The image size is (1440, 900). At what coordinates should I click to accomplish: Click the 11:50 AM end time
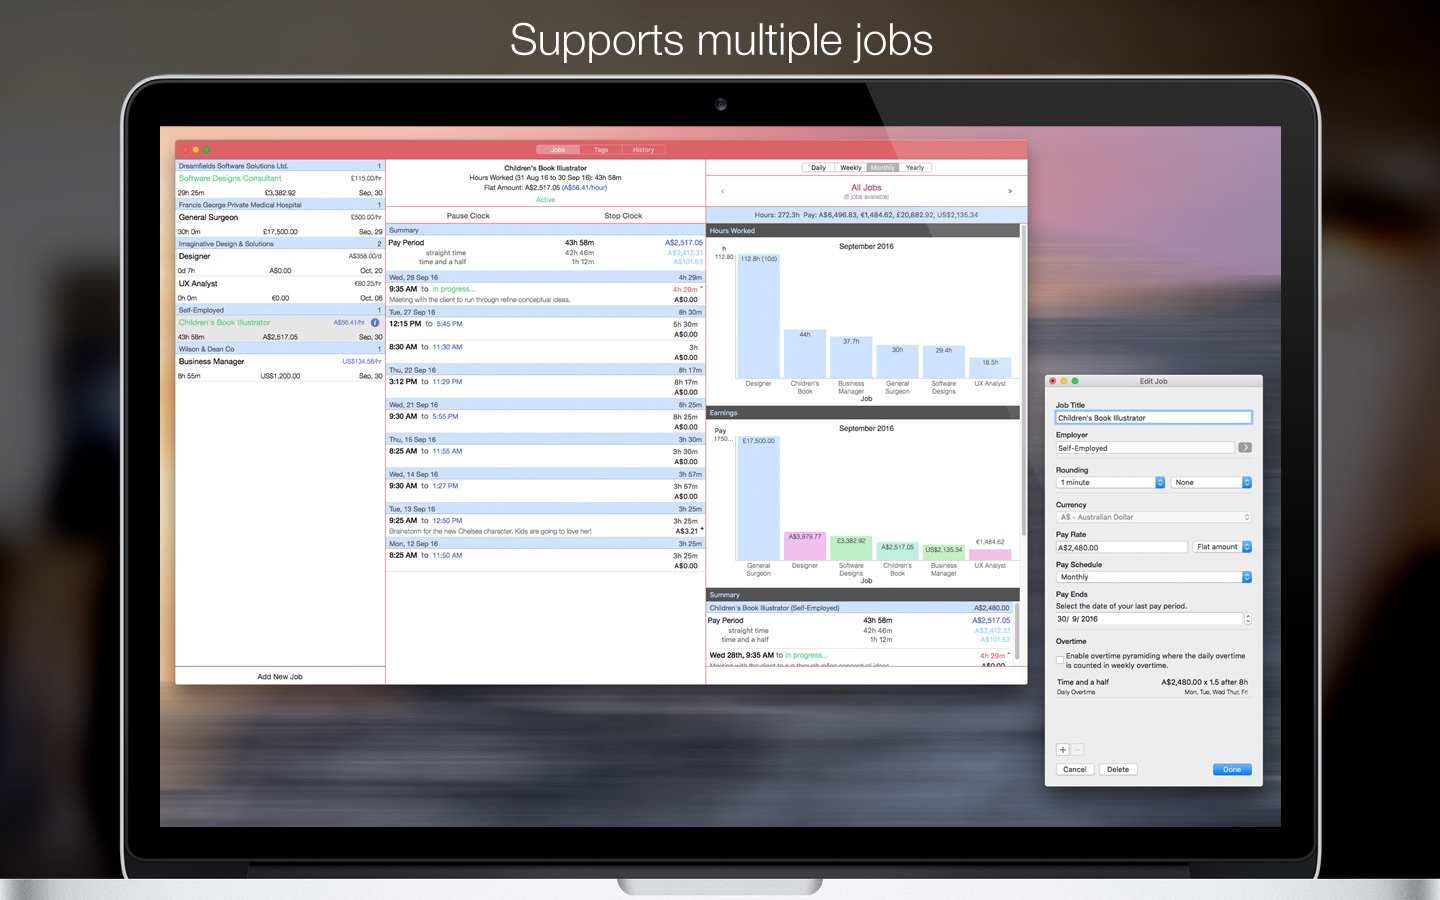pyautogui.click(x=448, y=556)
